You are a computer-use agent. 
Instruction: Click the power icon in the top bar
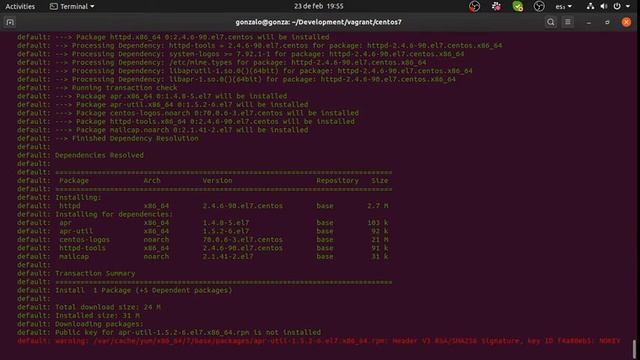617,6
